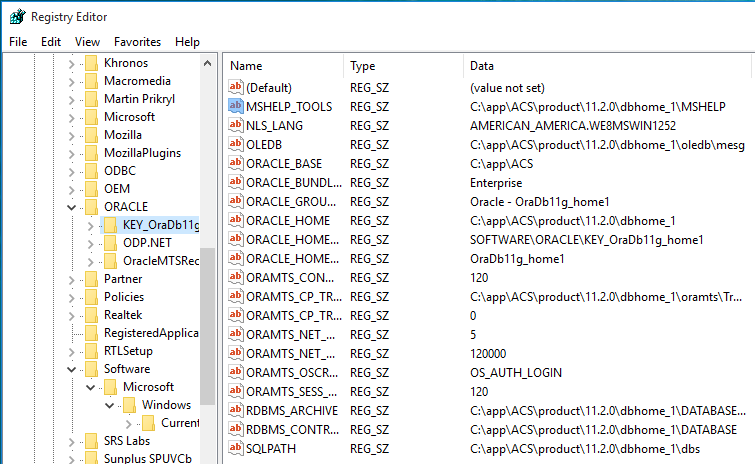Collapse the Software key
This screenshot has height=464, width=755.
[x=71, y=370]
